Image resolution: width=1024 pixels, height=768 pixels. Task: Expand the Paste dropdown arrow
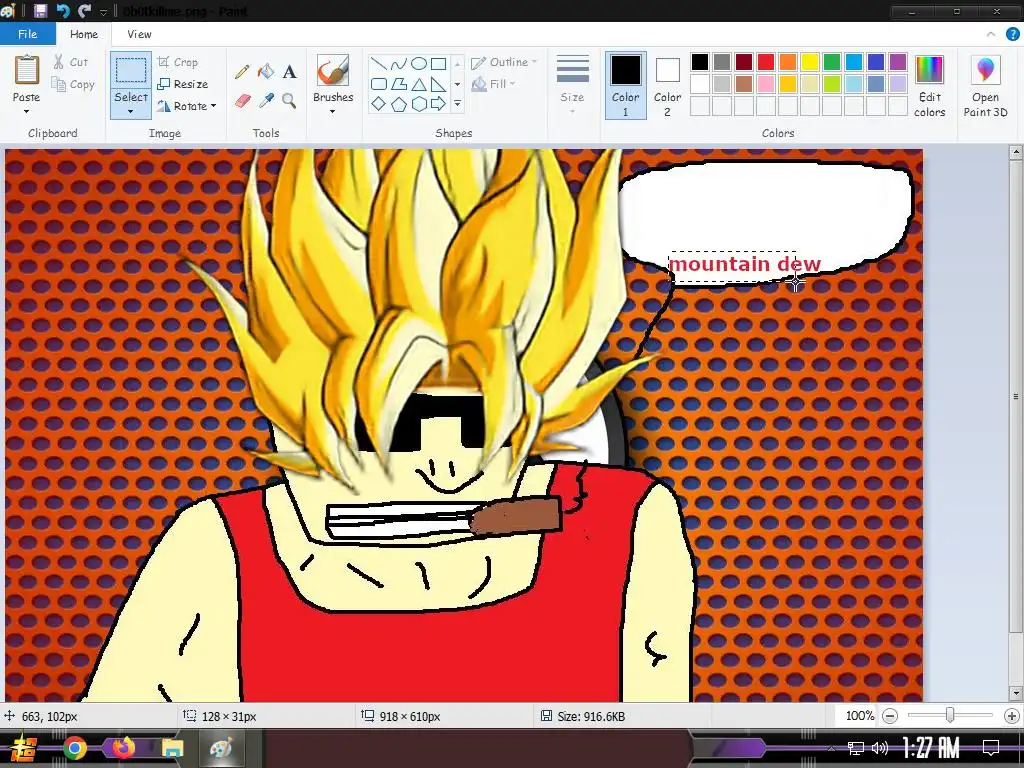[x=26, y=112]
